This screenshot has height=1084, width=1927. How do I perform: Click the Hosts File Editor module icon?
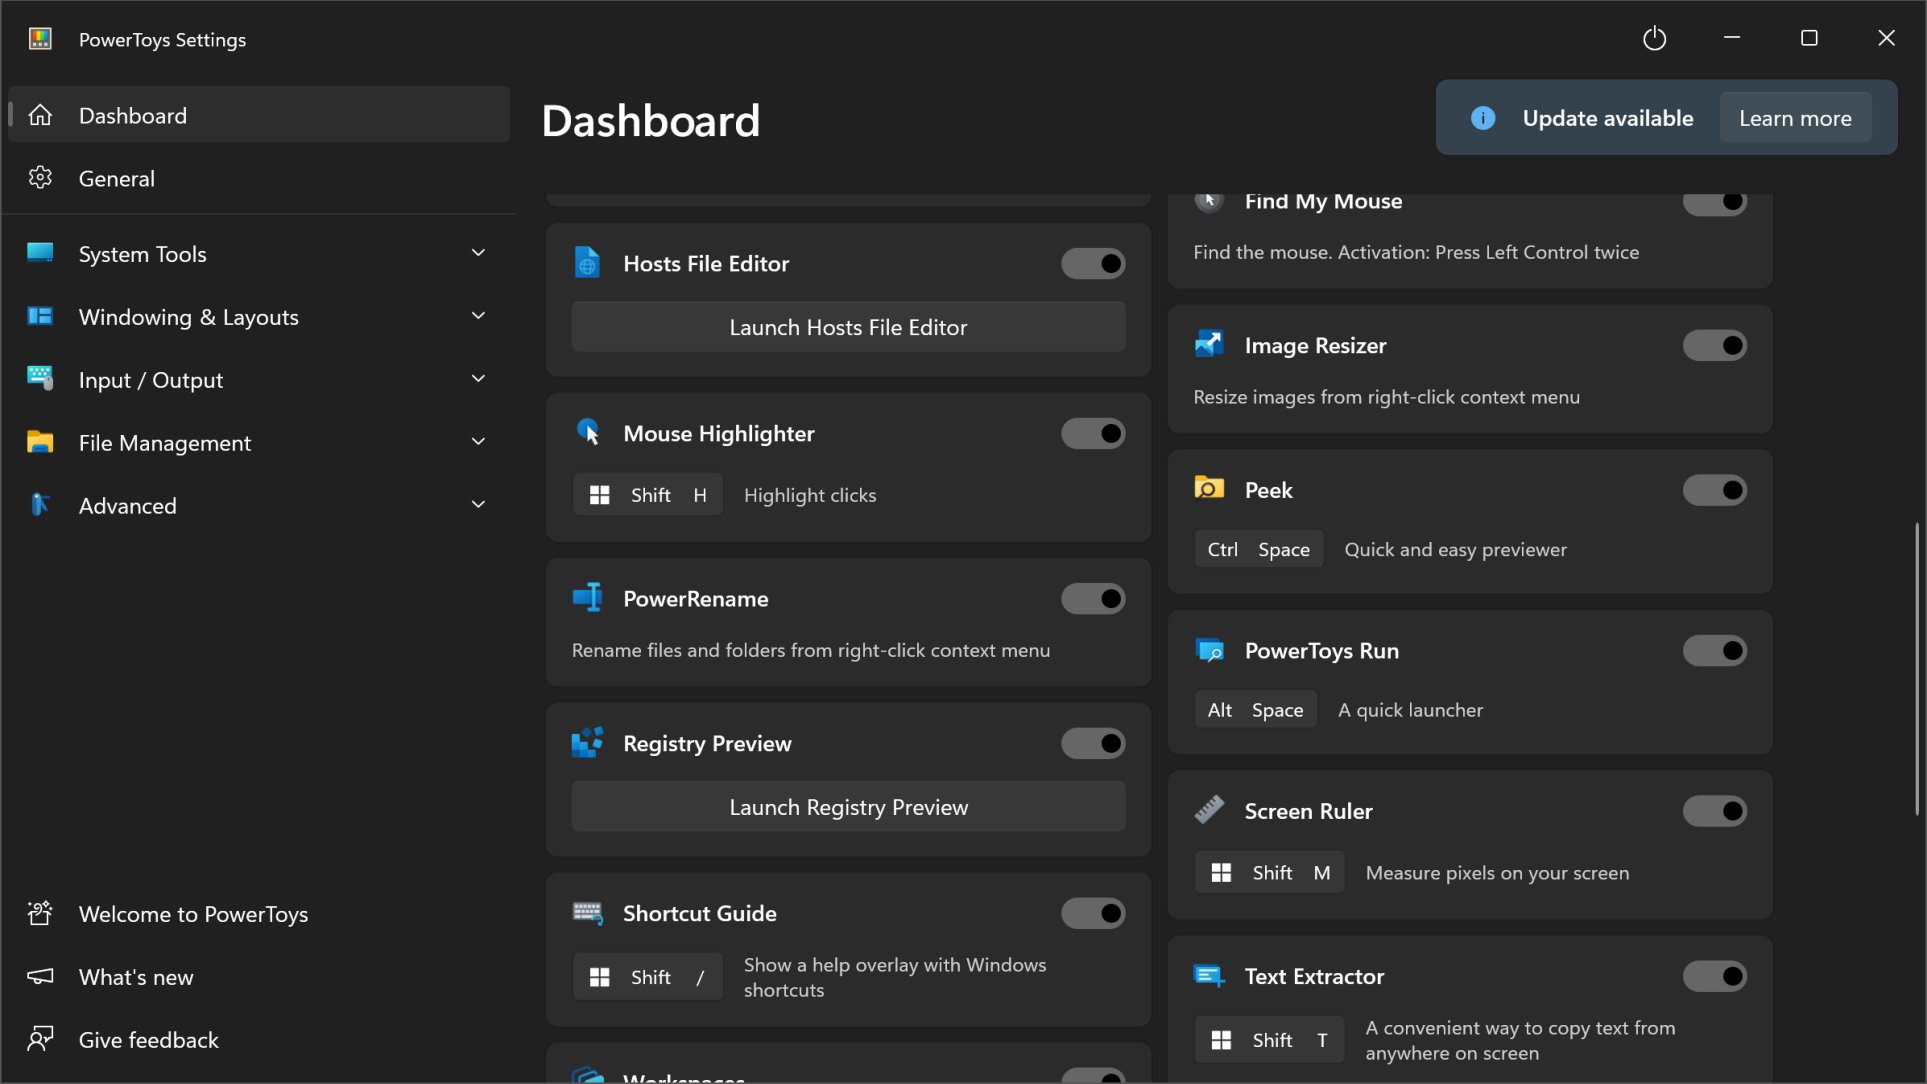tap(587, 263)
